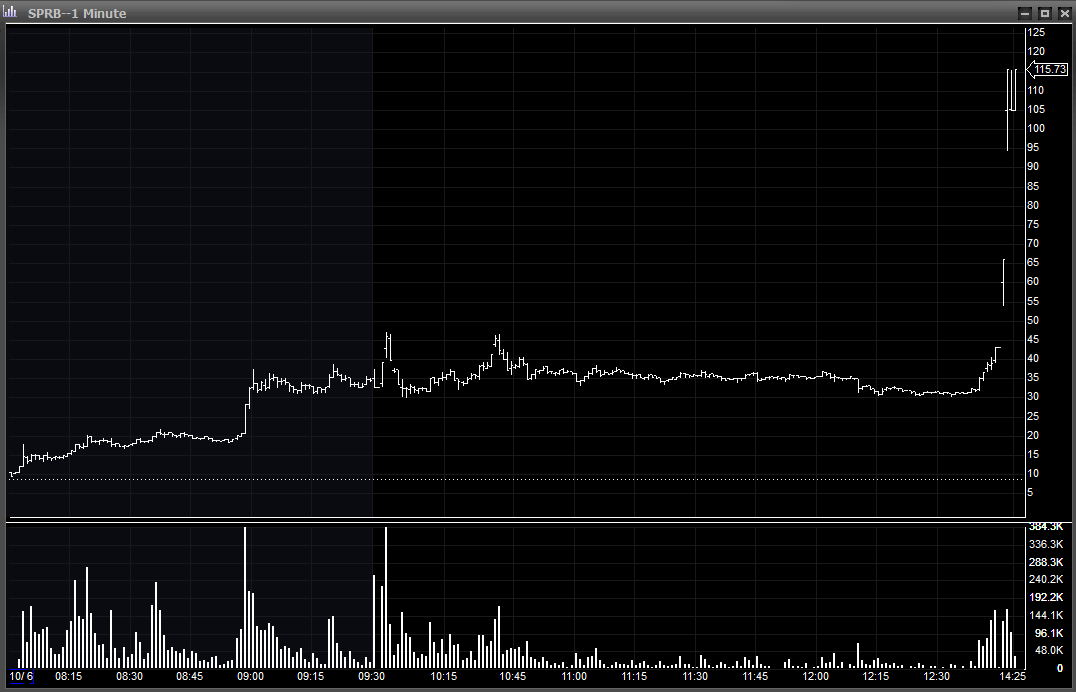The image size is (1076, 692).
Task: Click the chart icon in the title bar
Action: click(10, 12)
